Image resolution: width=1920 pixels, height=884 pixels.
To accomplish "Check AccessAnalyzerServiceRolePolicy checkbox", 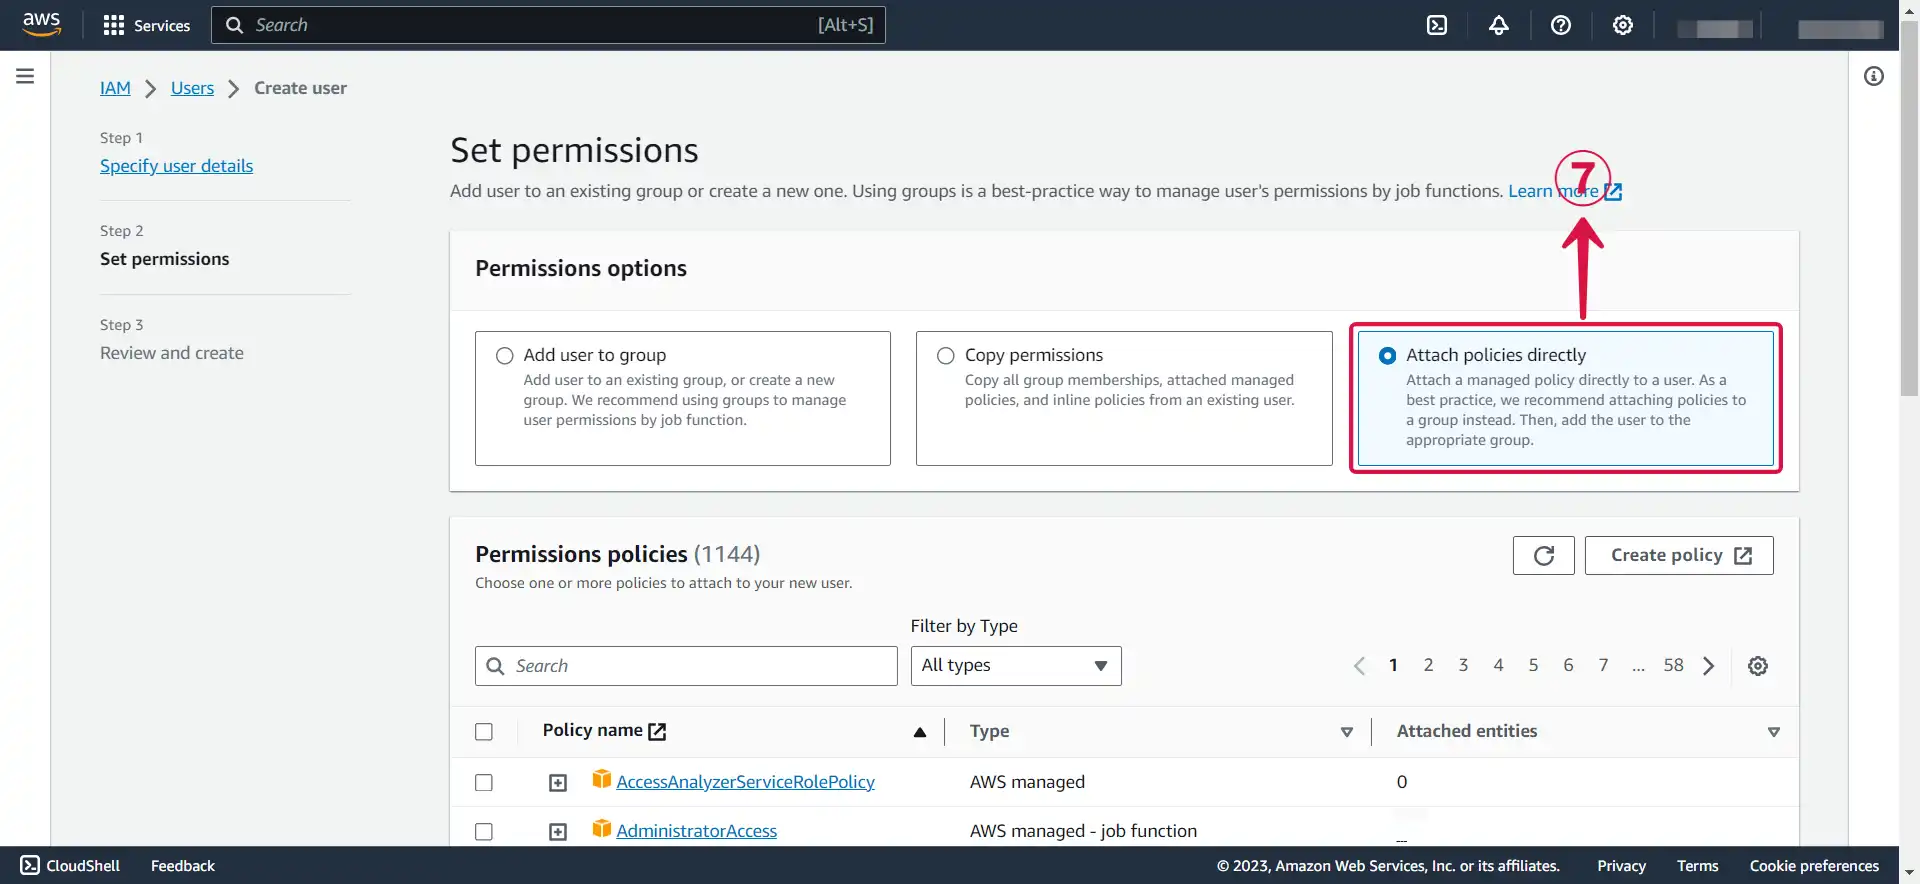I will [x=484, y=782].
